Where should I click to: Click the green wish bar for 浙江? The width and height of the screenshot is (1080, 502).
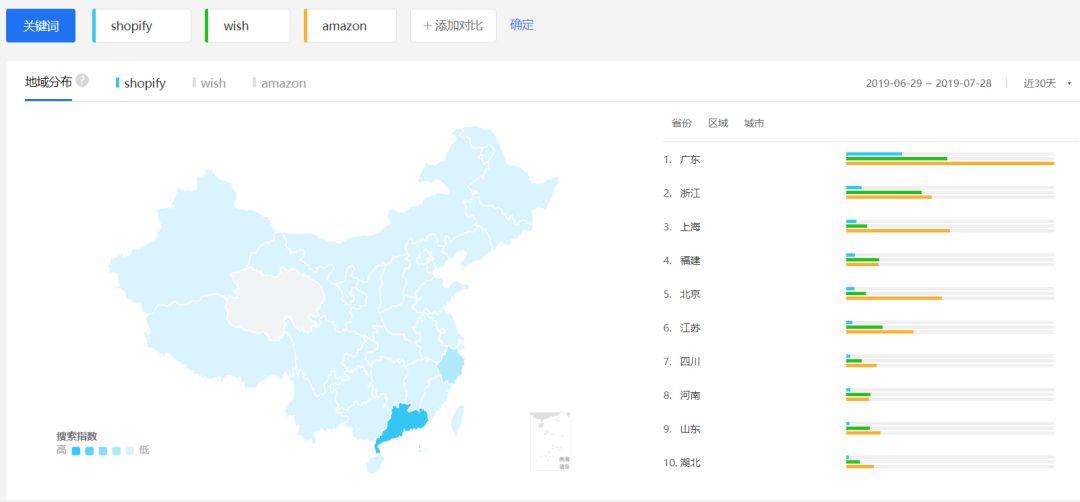click(884, 192)
